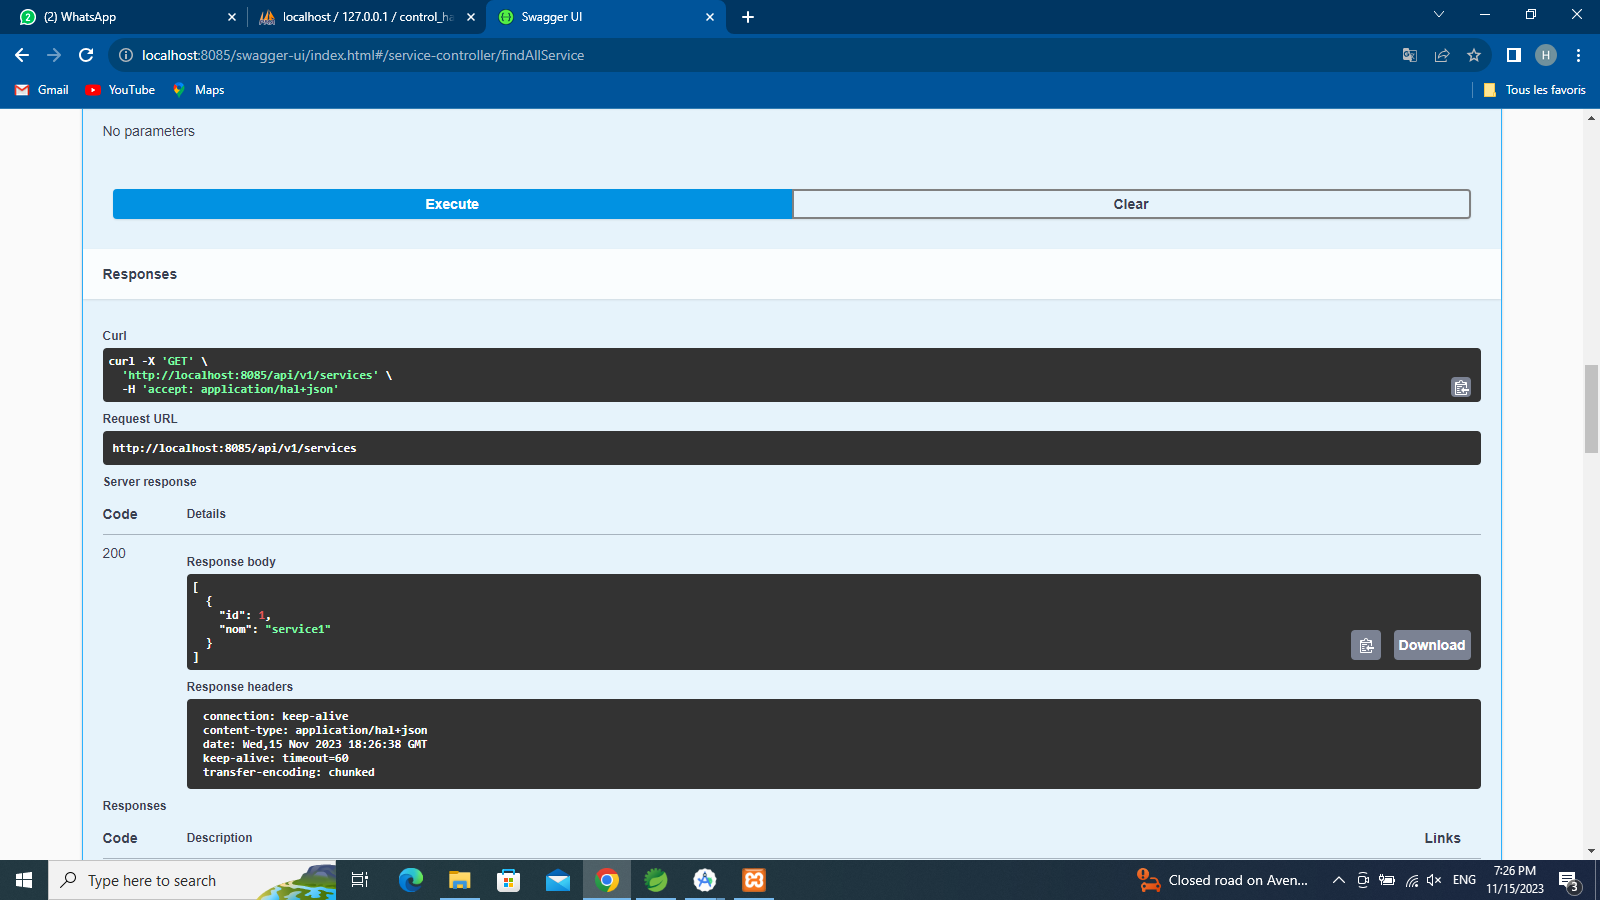Open XAMPP from the taskbar
1600x900 pixels.
pos(753,880)
